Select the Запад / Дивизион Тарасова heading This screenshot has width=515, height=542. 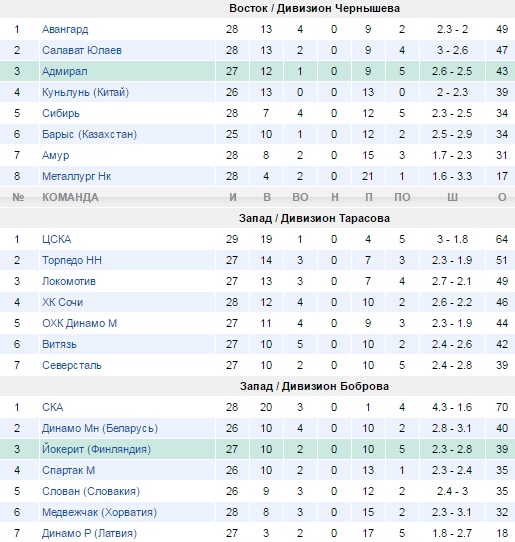(314, 218)
